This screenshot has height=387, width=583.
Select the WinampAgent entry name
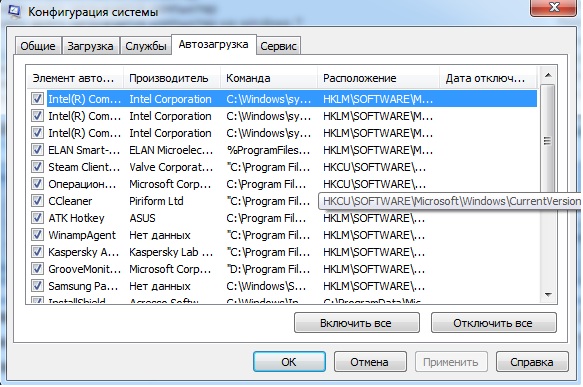pyautogui.click(x=82, y=235)
